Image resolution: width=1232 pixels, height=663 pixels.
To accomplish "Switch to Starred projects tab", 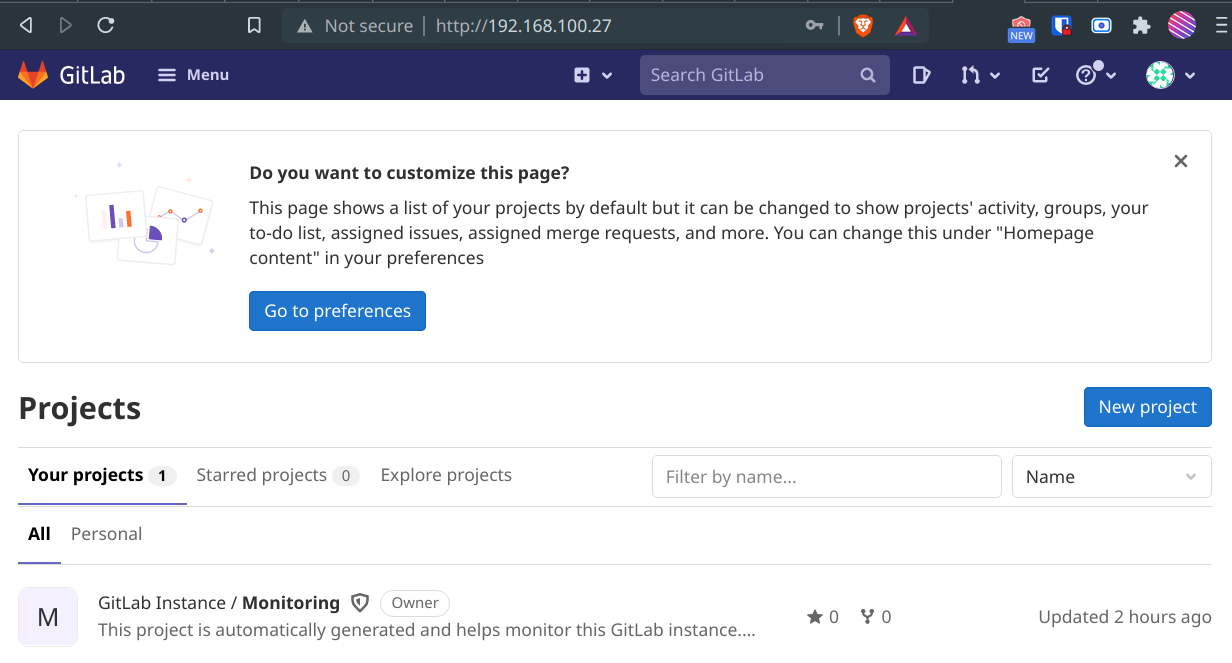I will [x=276, y=476].
